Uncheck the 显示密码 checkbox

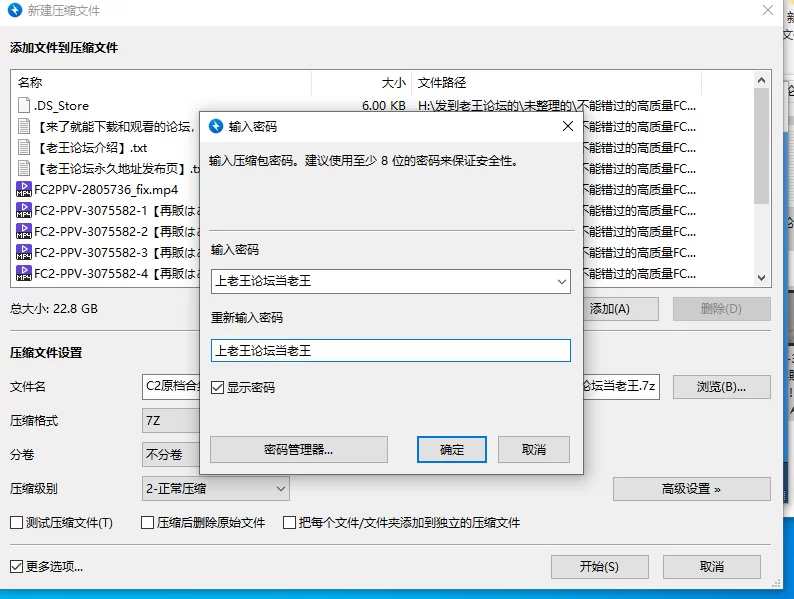coord(218,388)
